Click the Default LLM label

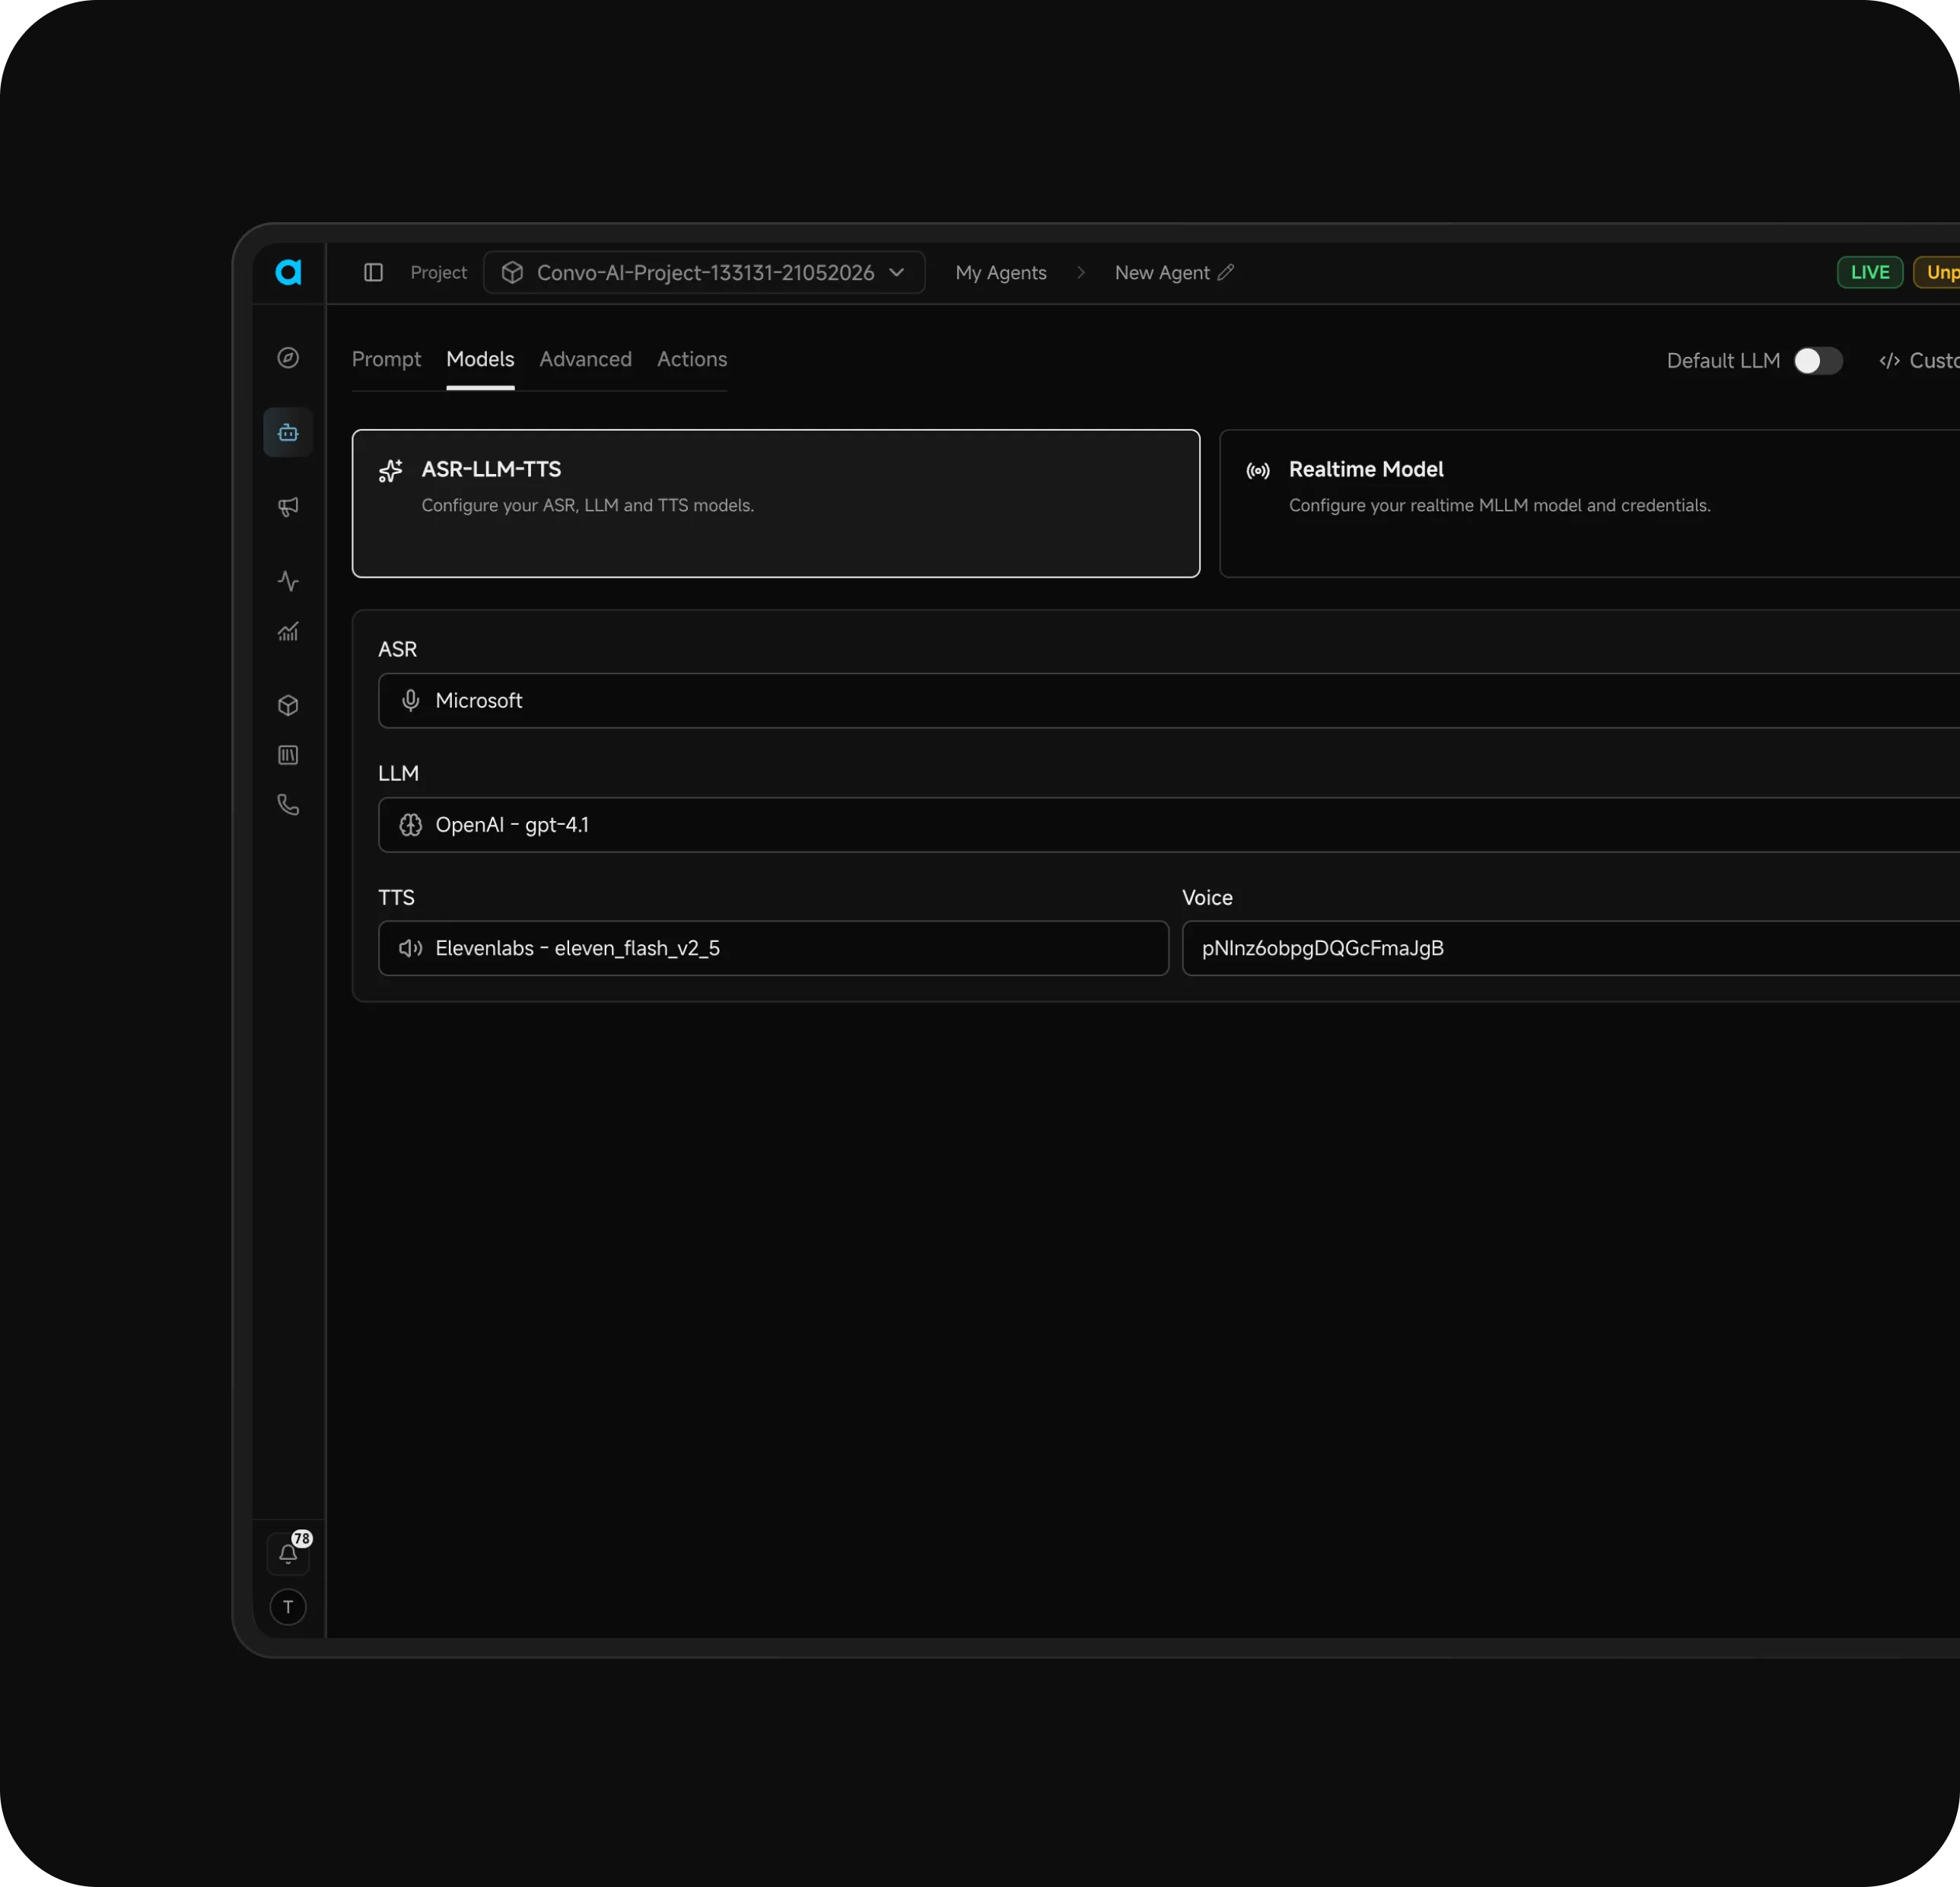pos(1724,361)
